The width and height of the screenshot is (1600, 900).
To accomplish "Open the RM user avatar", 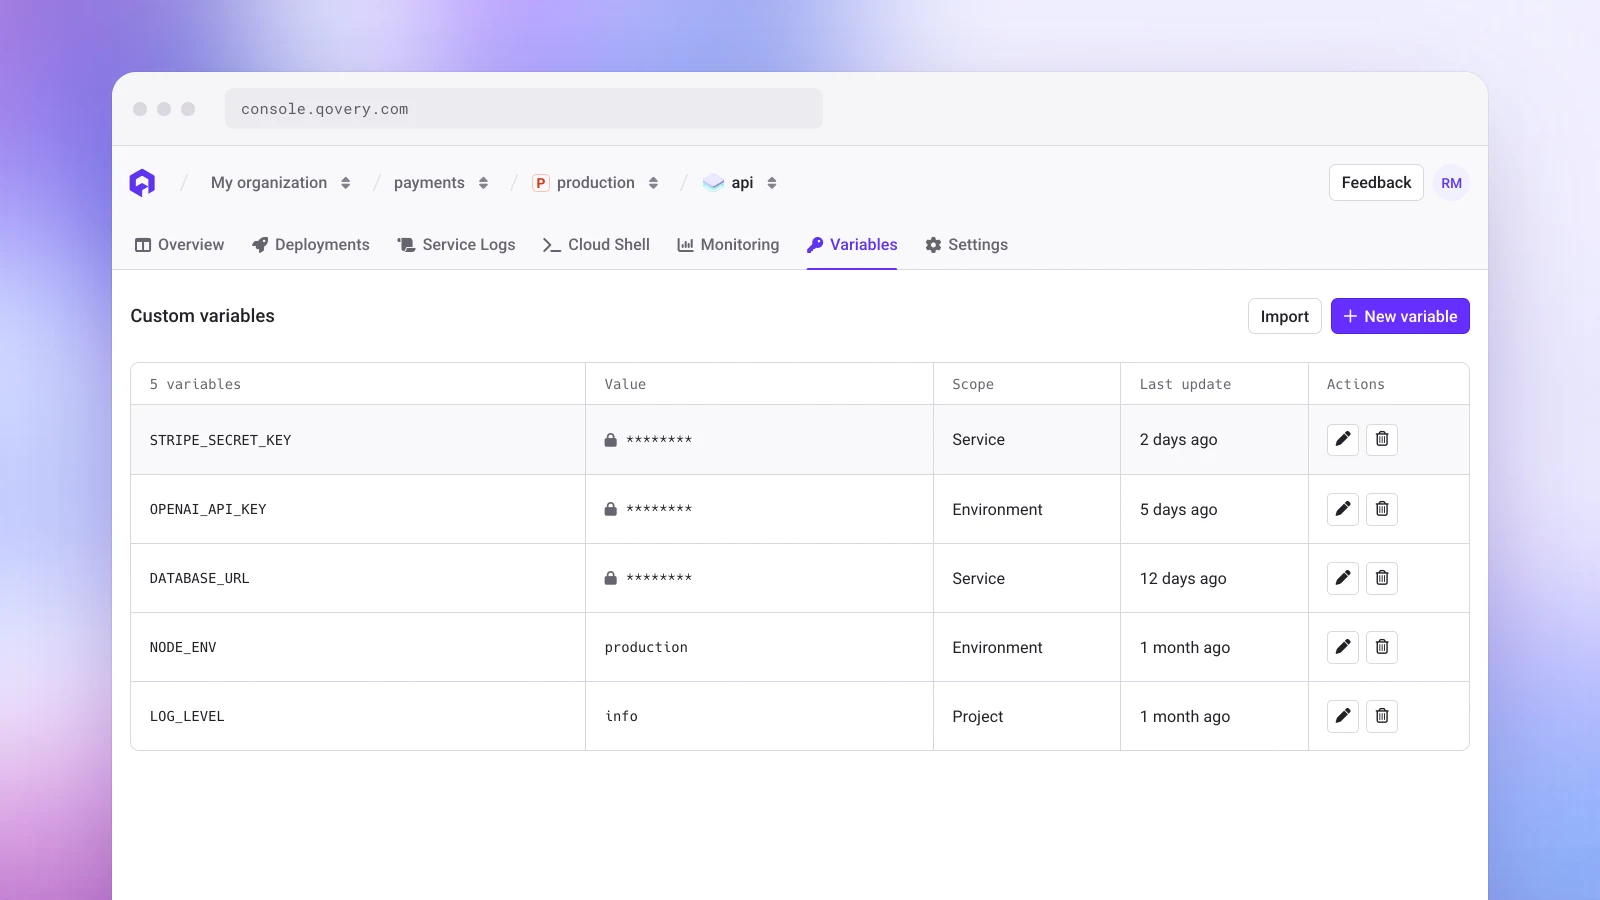I will pos(1451,183).
